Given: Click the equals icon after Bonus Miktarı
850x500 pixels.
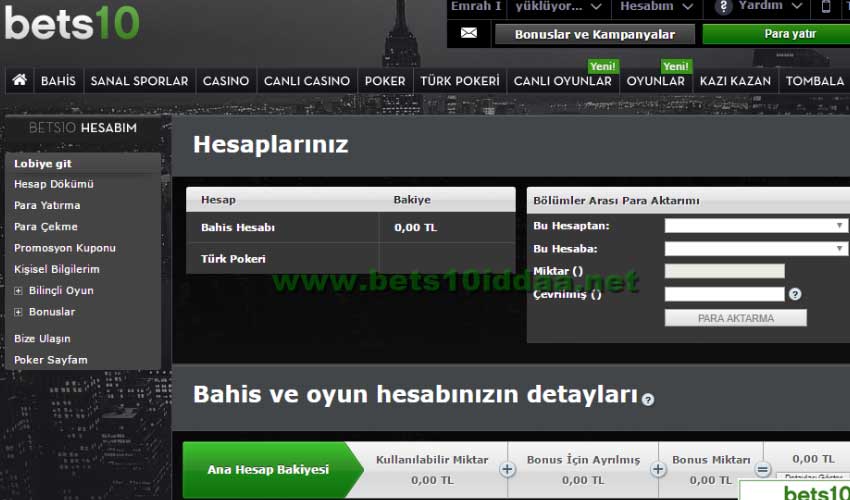Looking at the screenshot, I should (x=763, y=469).
